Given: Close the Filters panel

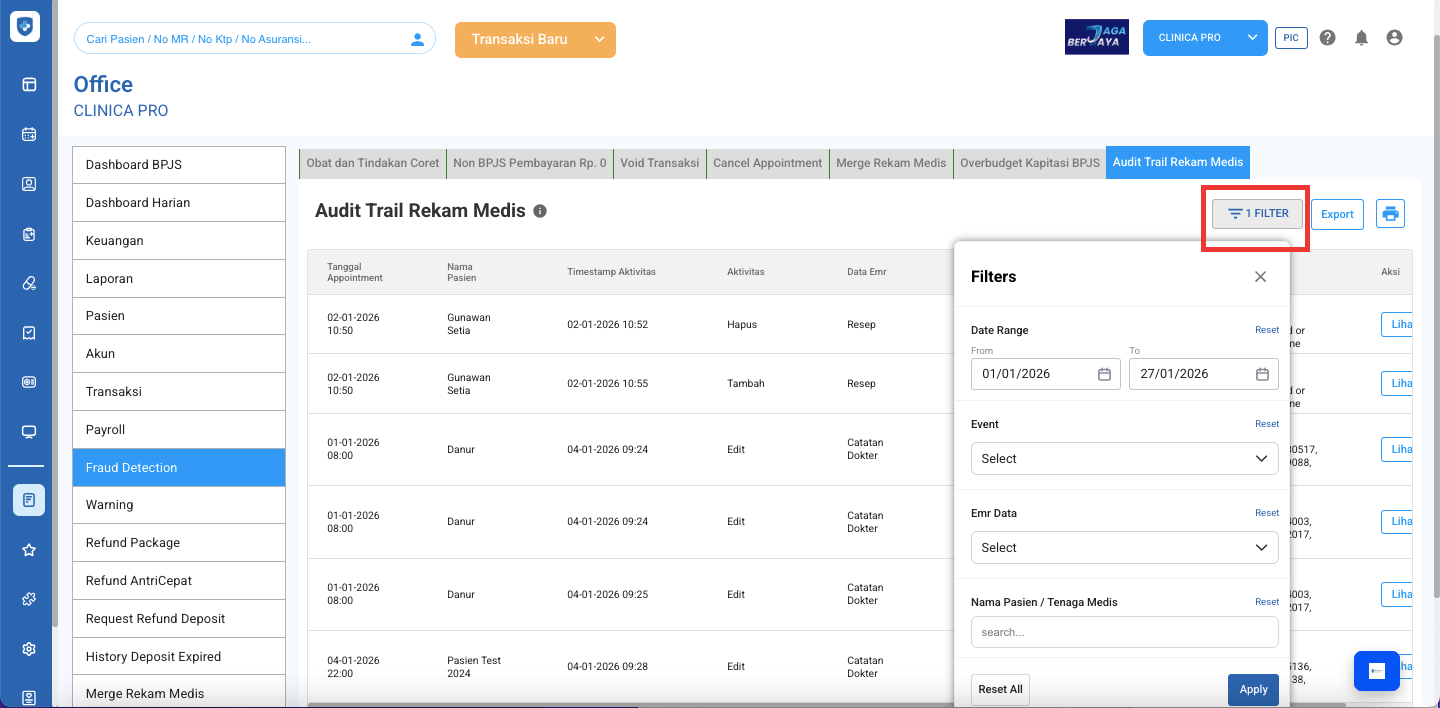Looking at the screenshot, I should [x=1260, y=277].
